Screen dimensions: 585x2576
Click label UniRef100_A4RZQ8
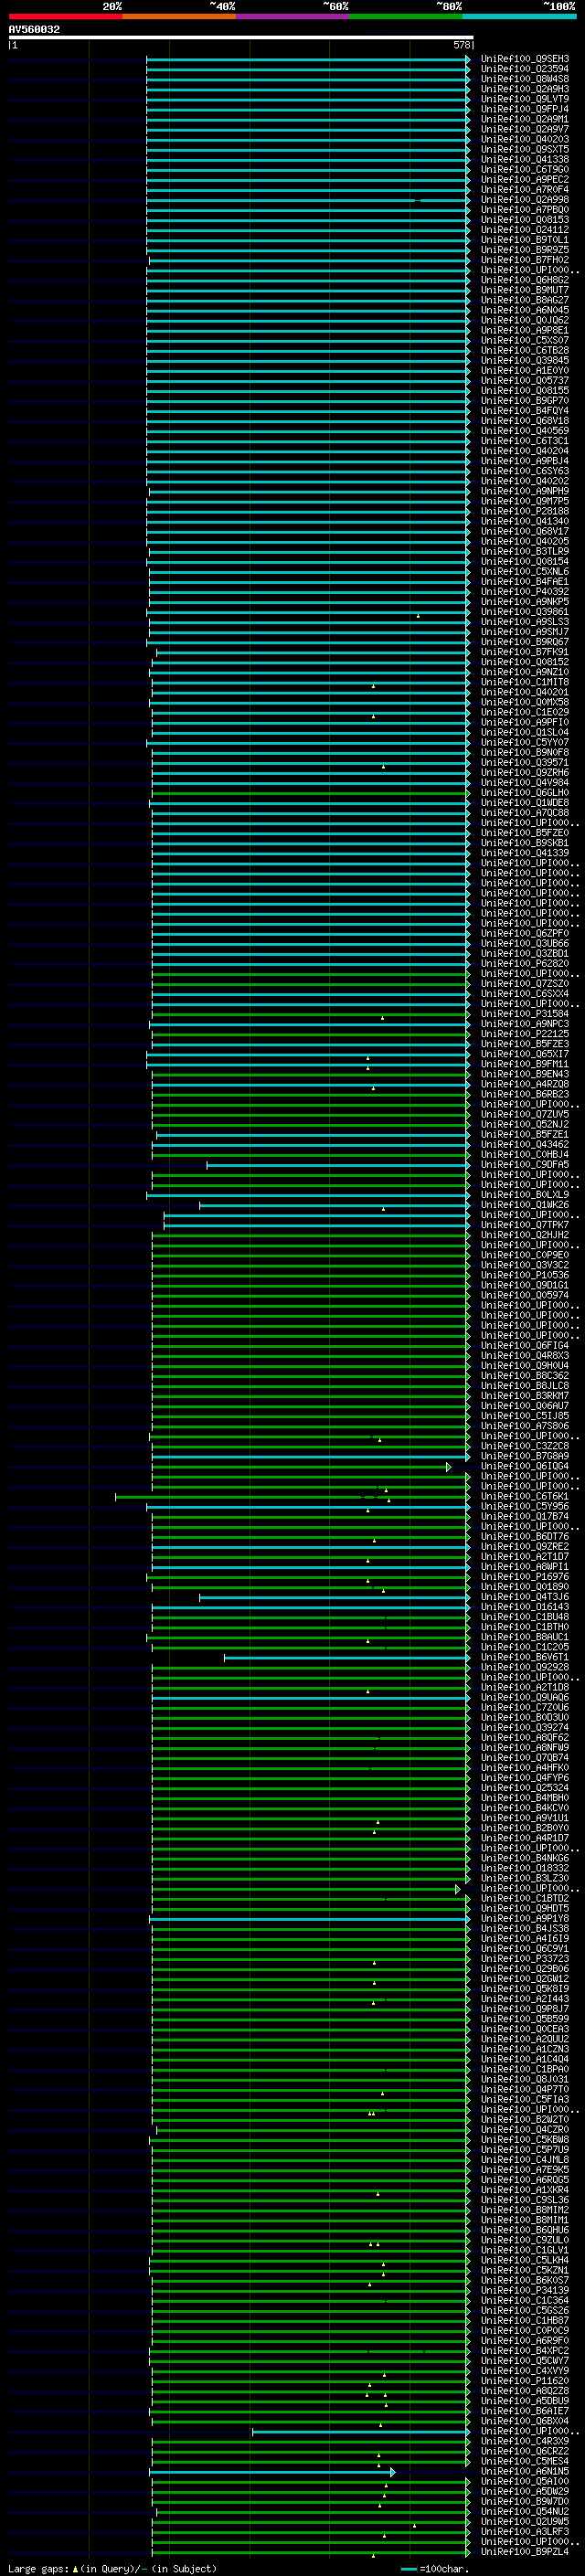click(524, 1085)
